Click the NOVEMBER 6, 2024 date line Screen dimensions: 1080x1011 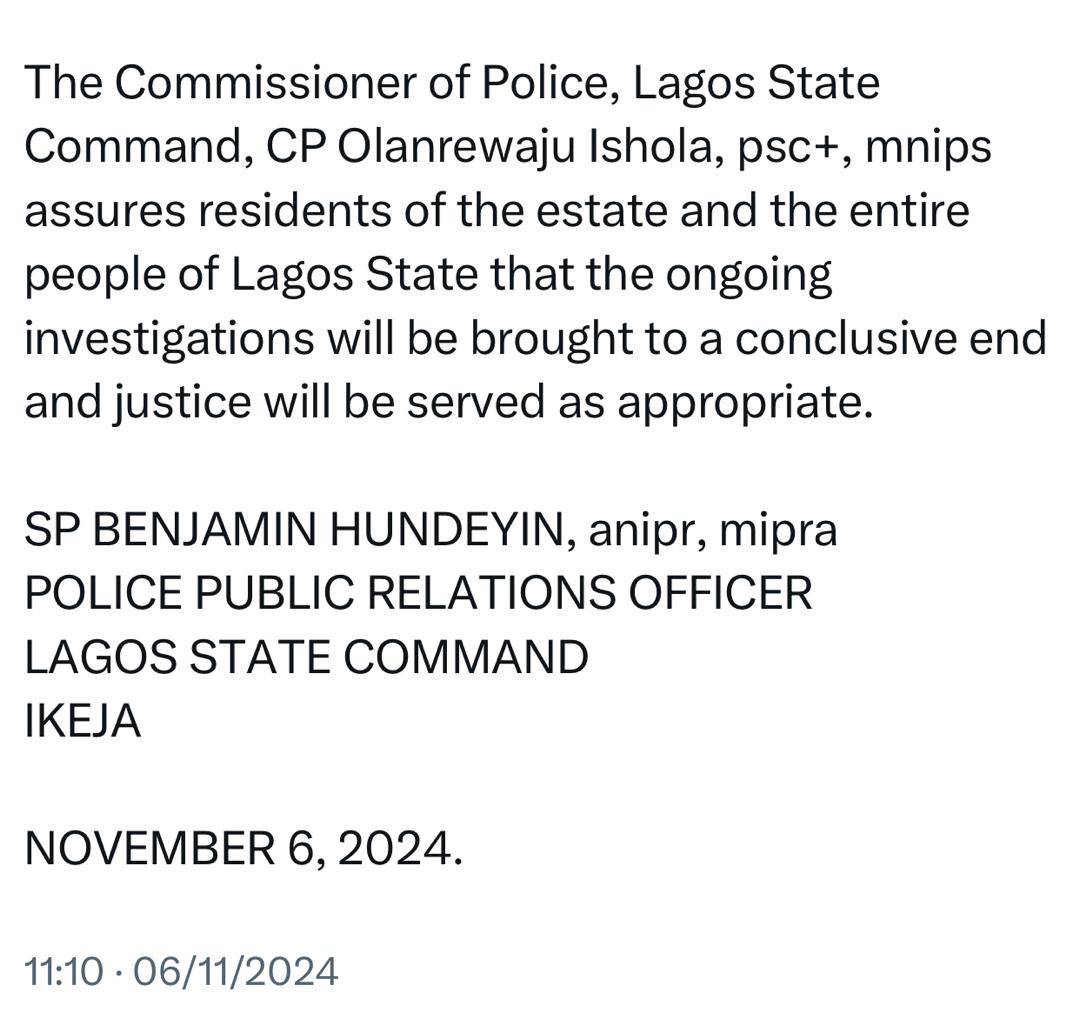[x=243, y=849]
